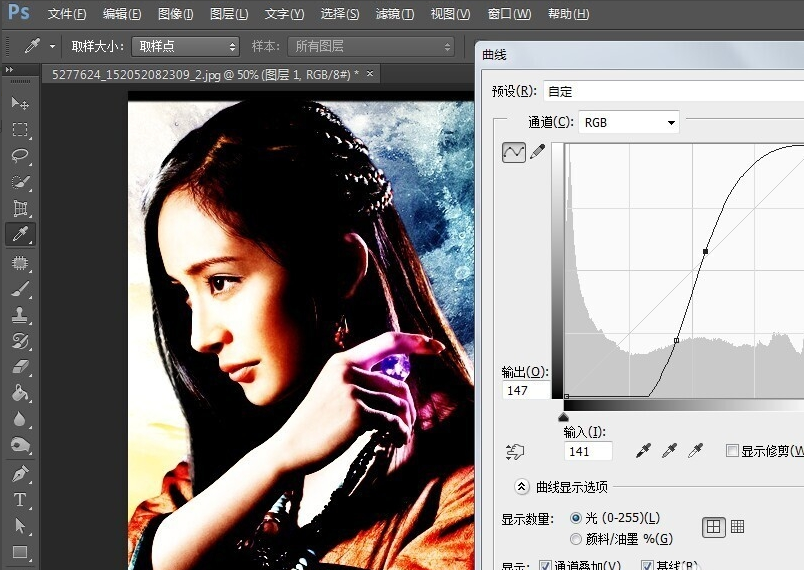Open the 滤镜 menu

tap(395, 14)
